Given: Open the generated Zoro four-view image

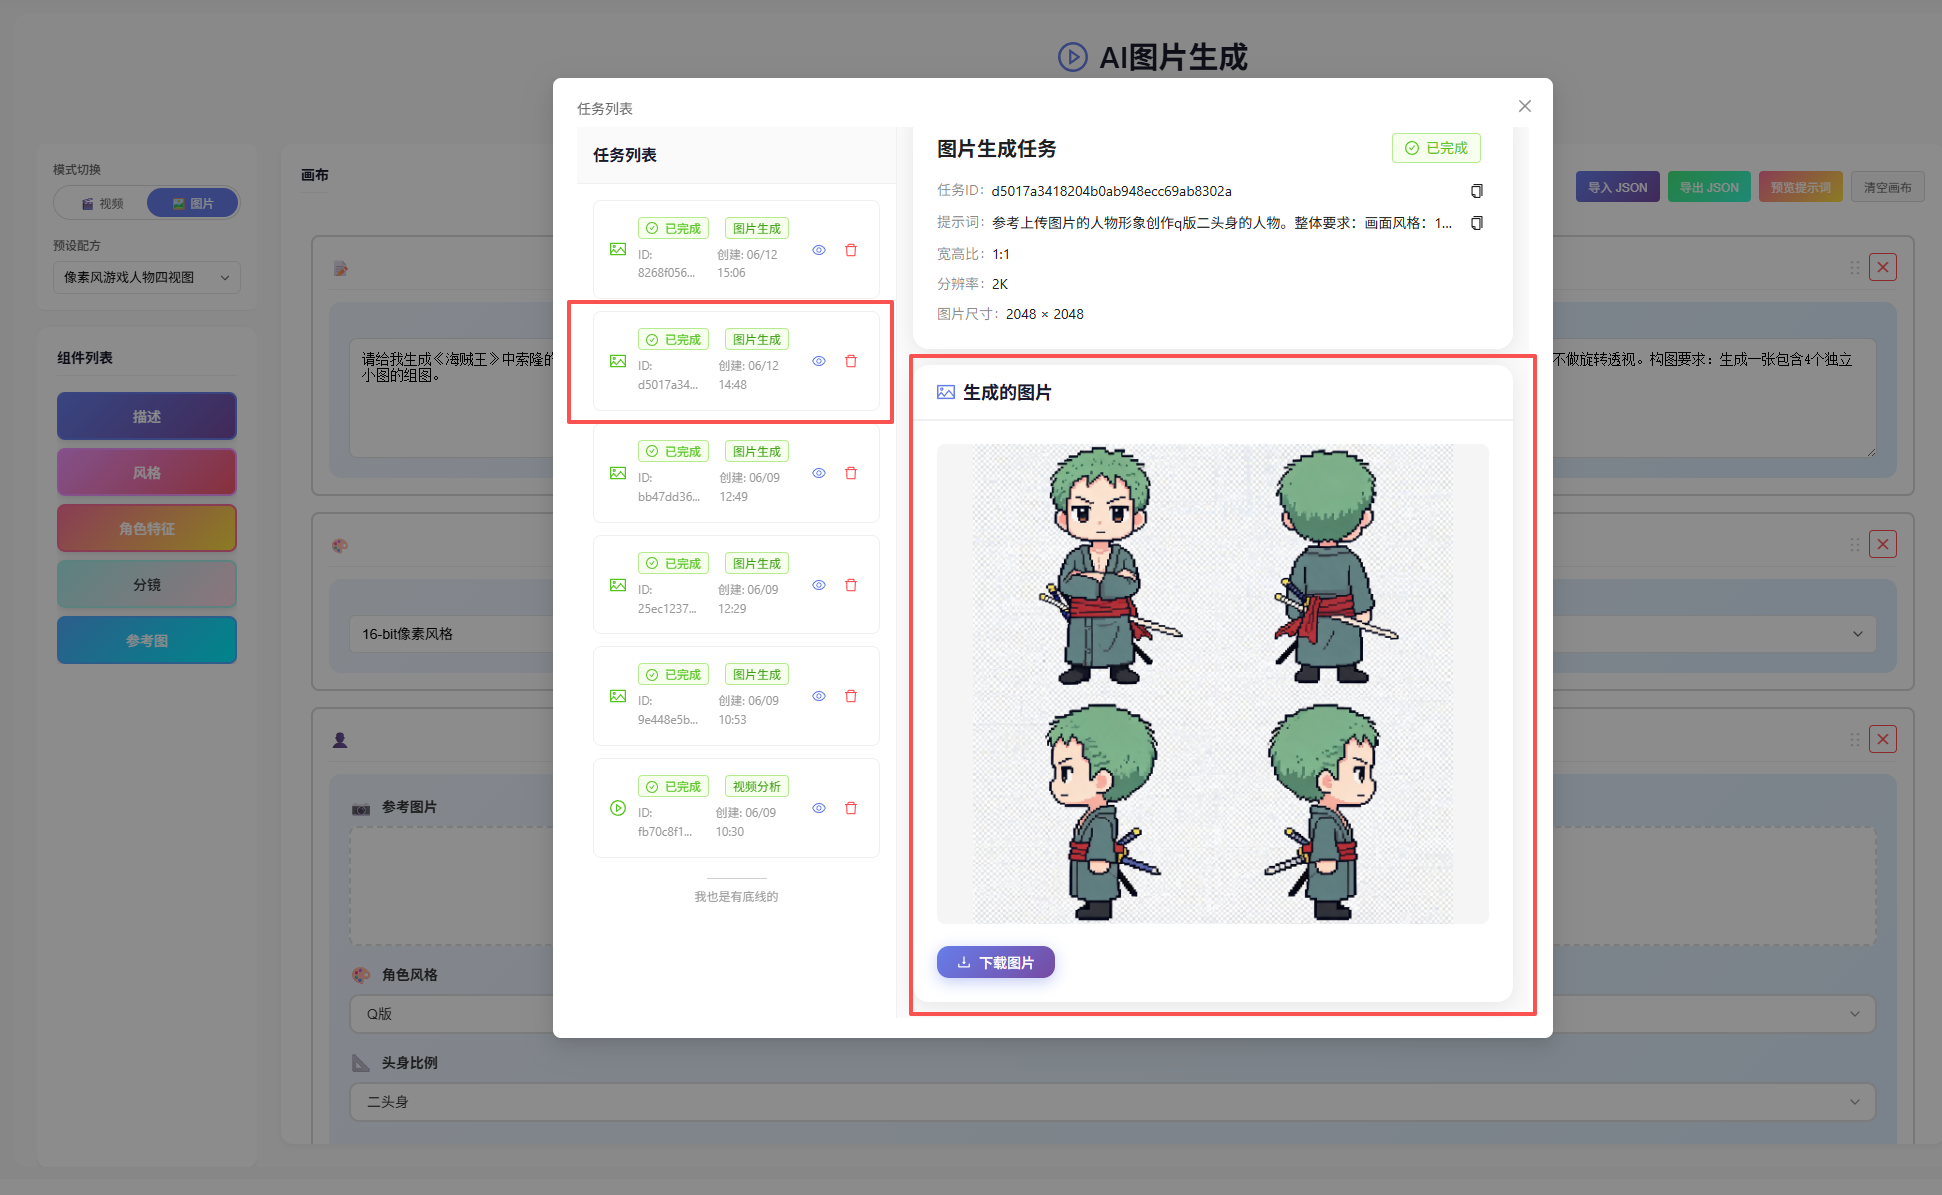Looking at the screenshot, I should [1213, 684].
